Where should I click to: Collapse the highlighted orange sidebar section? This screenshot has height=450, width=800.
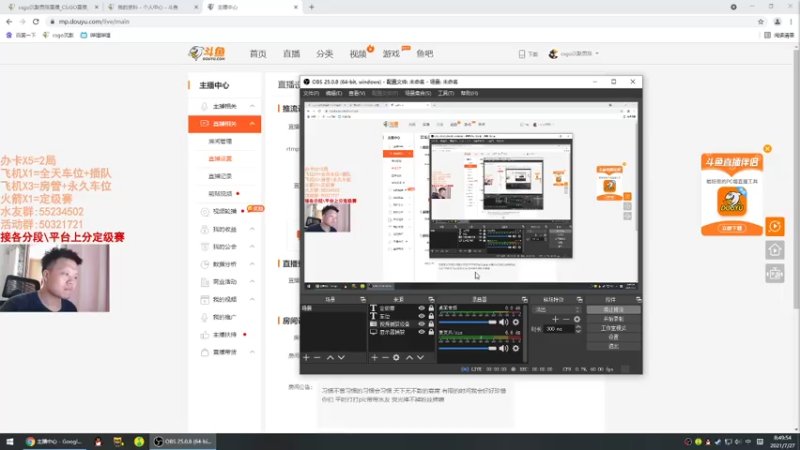[x=252, y=123]
